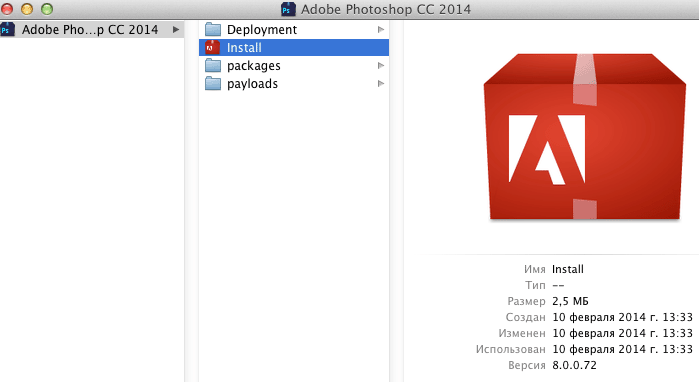Click the version value 8.0.0.72

pyautogui.click(x=574, y=366)
